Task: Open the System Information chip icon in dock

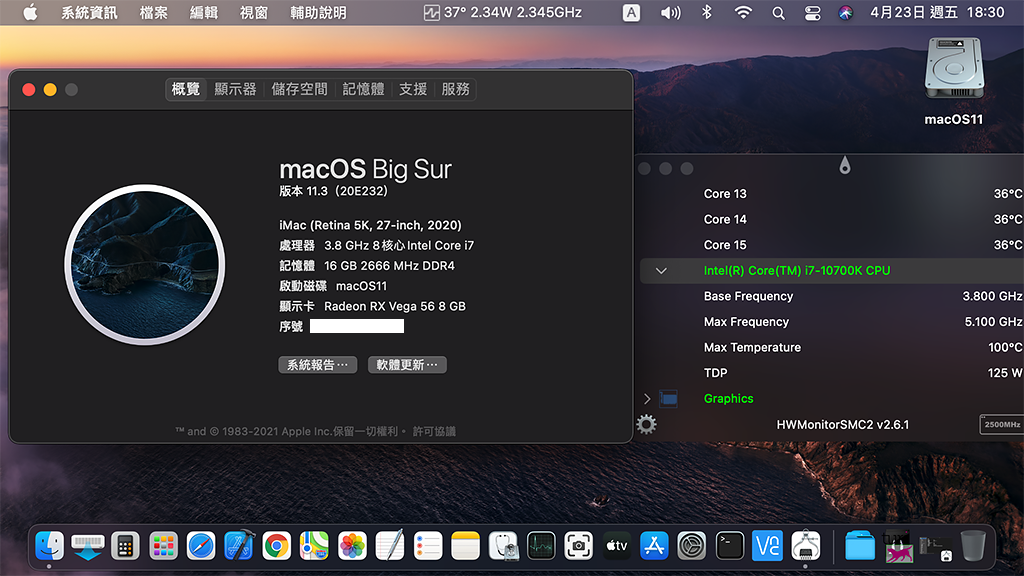Action: [805, 545]
